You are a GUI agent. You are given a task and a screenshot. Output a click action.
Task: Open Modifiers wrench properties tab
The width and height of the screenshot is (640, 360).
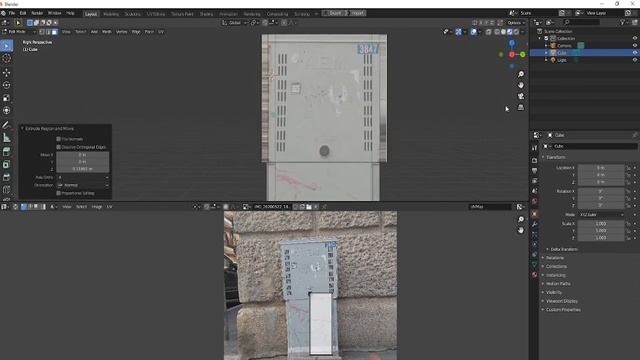[x=535, y=224]
